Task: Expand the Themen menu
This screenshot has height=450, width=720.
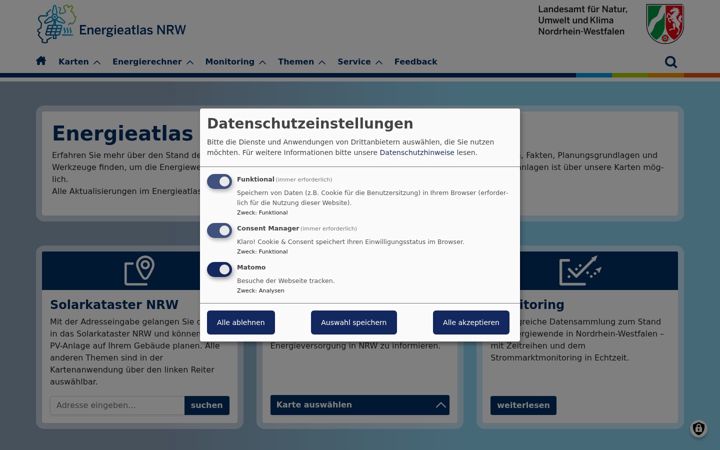Action: coord(301,62)
